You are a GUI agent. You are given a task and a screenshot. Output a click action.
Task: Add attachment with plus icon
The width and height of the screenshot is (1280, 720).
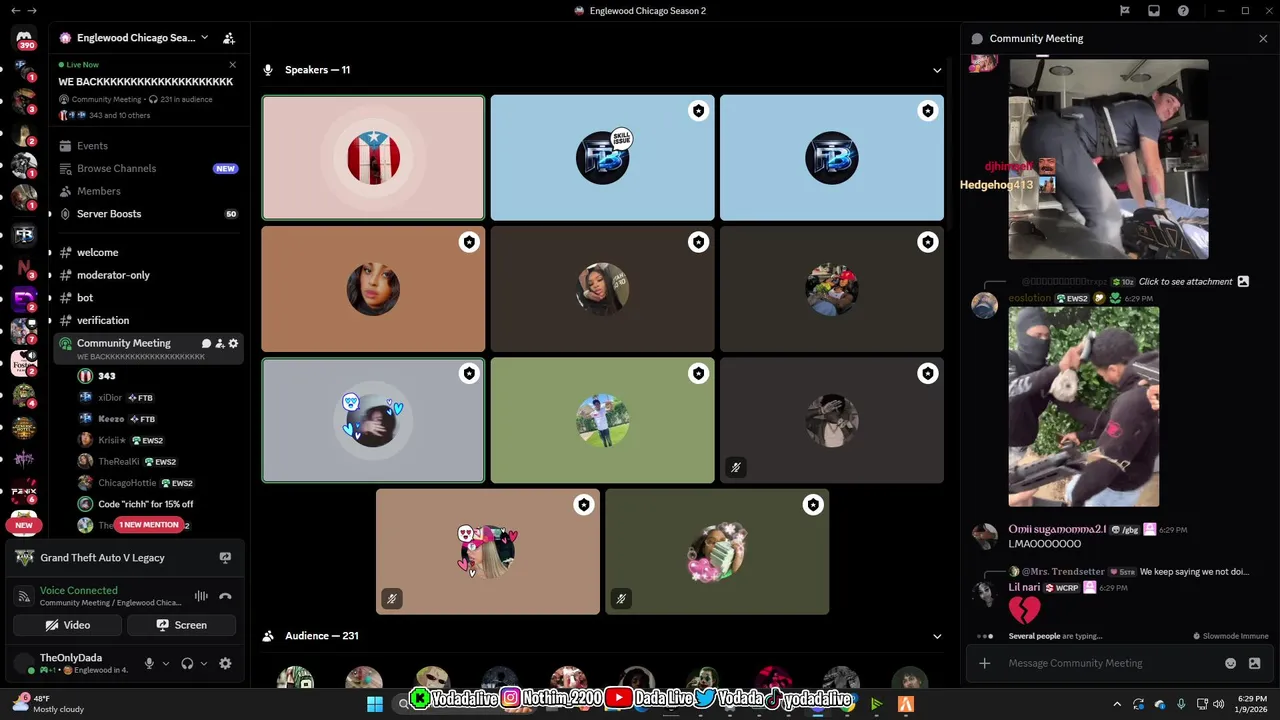(985, 663)
